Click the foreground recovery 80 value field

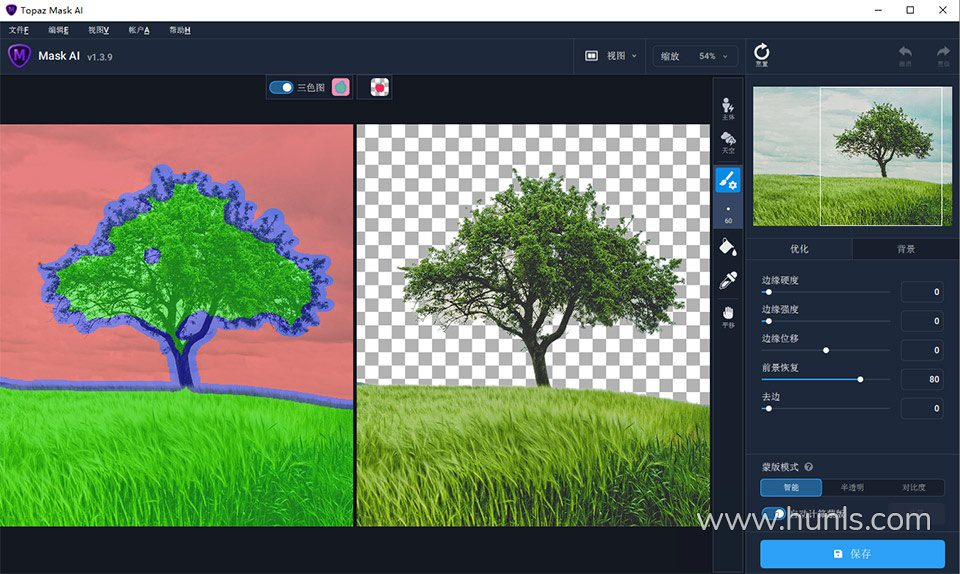click(x=922, y=379)
